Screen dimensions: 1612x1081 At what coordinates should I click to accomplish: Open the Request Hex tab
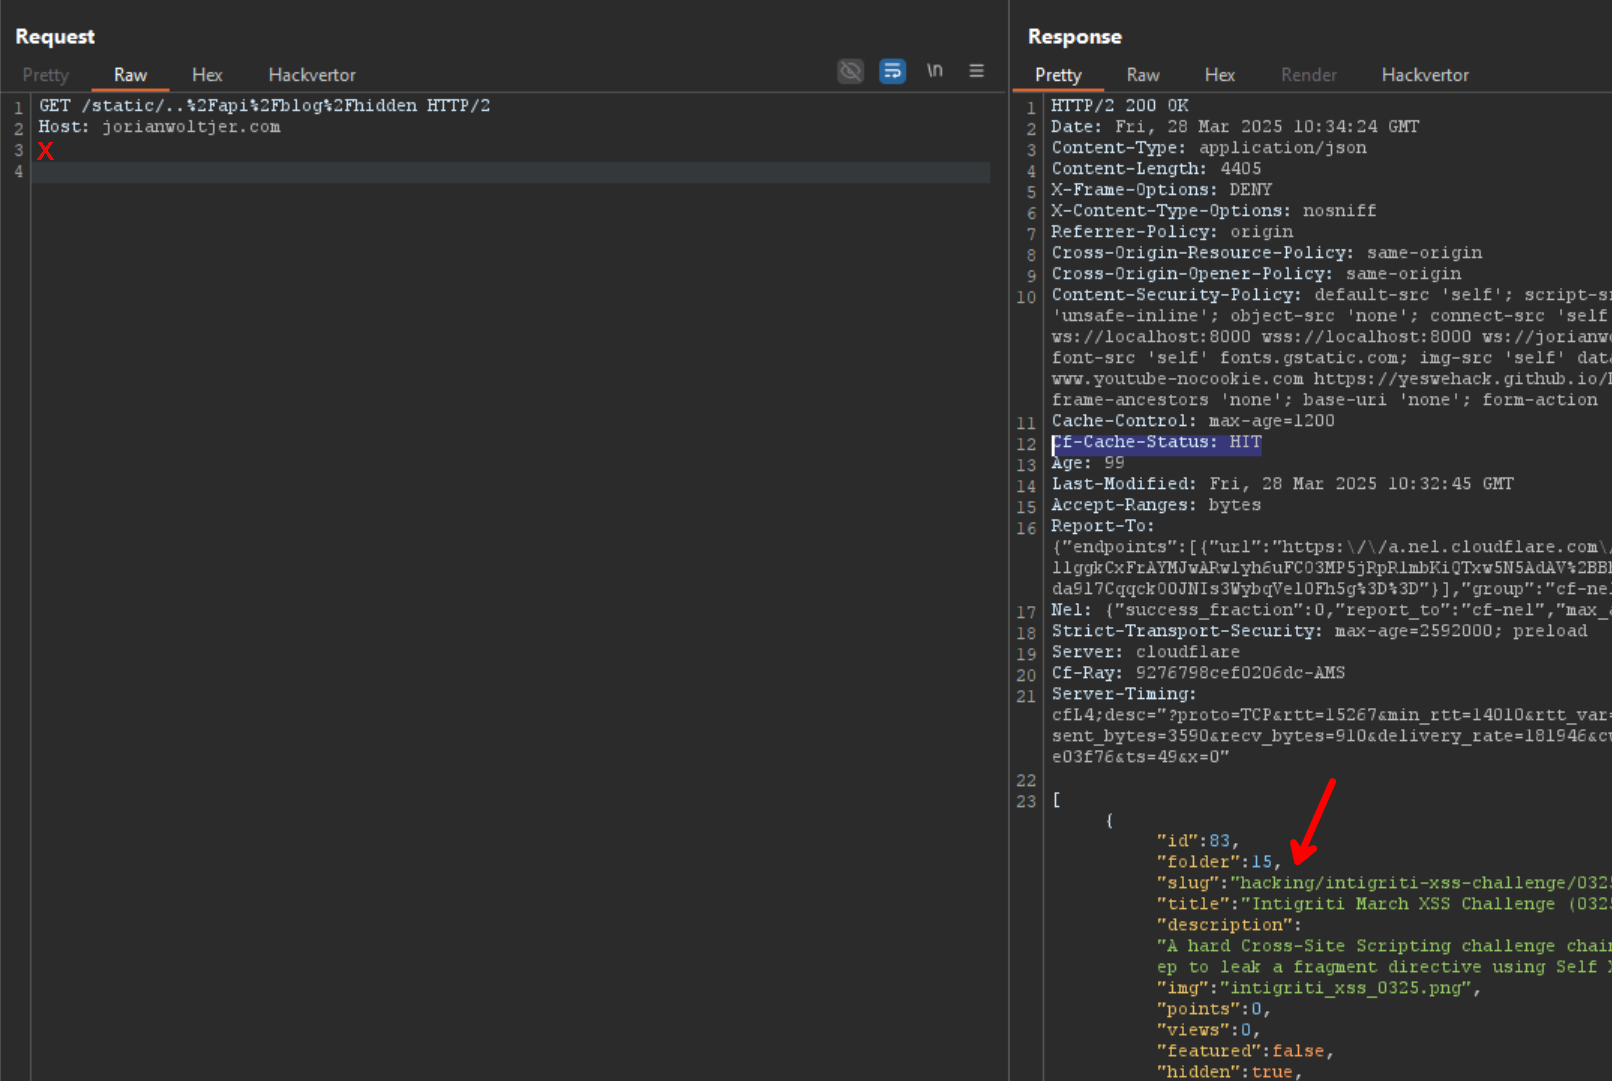pyautogui.click(x=207, y=75)
